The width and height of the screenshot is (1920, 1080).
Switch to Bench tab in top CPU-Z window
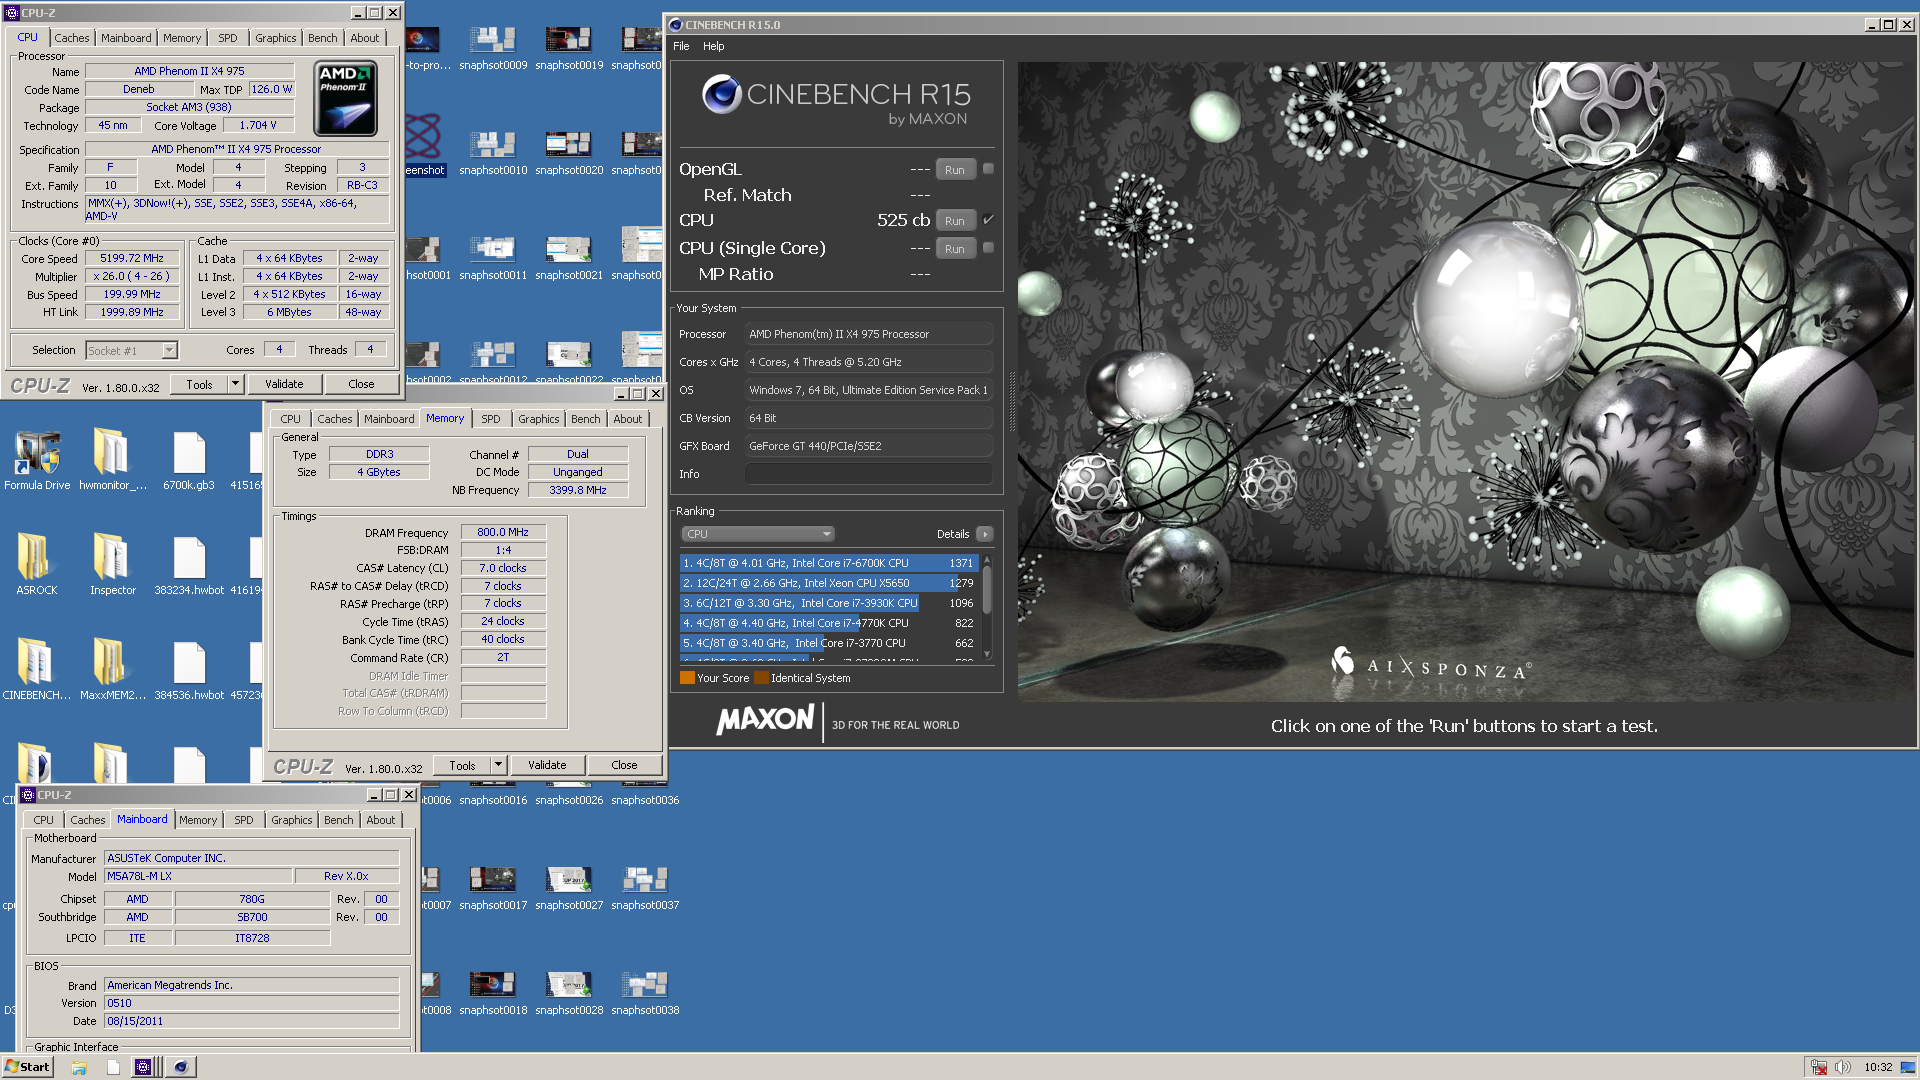[x=322, y=38]
